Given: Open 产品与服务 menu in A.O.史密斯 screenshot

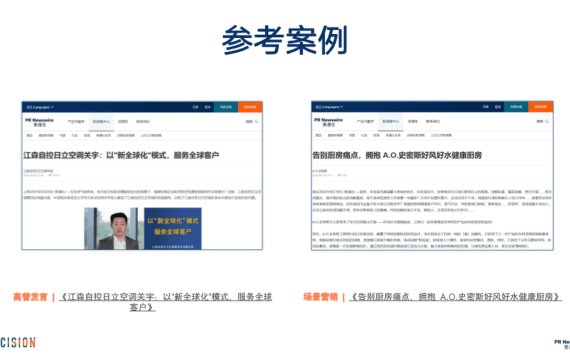Looking at the screenshot, I should point(365,121).
